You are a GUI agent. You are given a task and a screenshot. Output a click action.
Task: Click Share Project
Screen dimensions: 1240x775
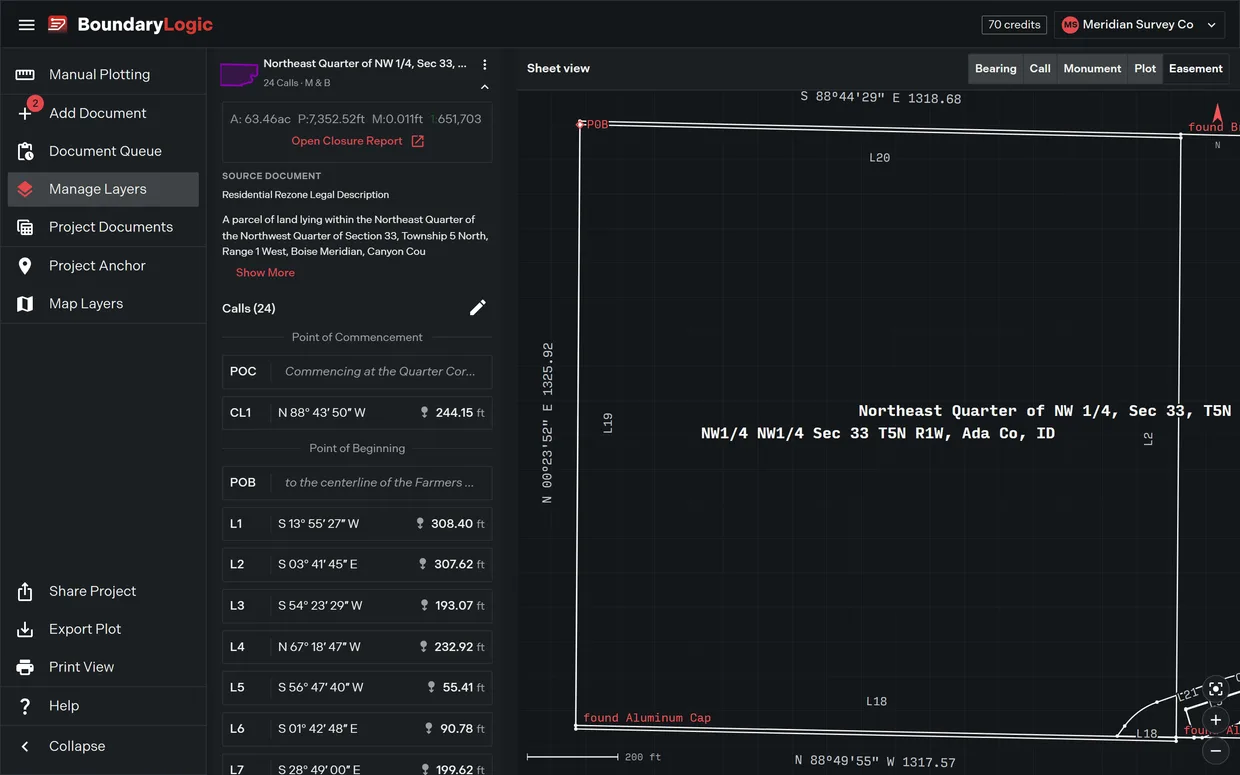click(103, 592)
